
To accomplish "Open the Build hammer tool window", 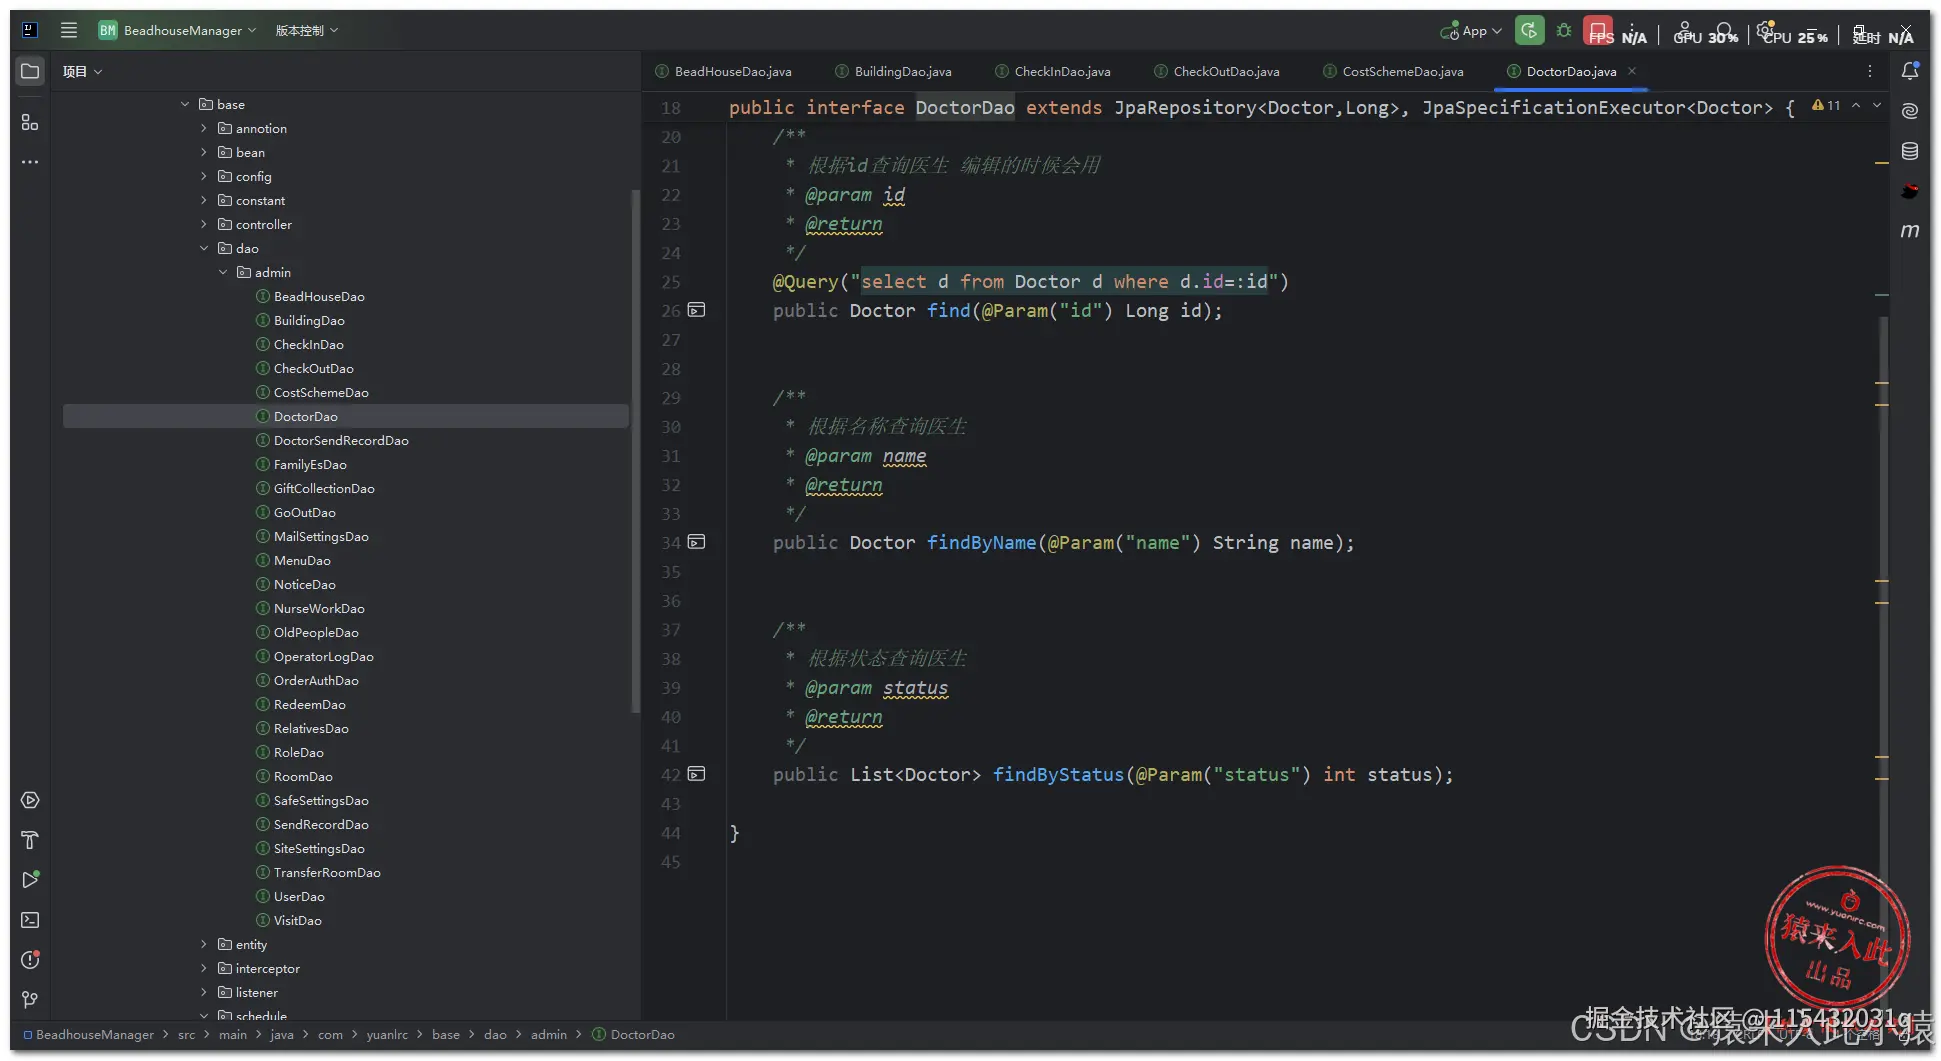I will 30,840.
